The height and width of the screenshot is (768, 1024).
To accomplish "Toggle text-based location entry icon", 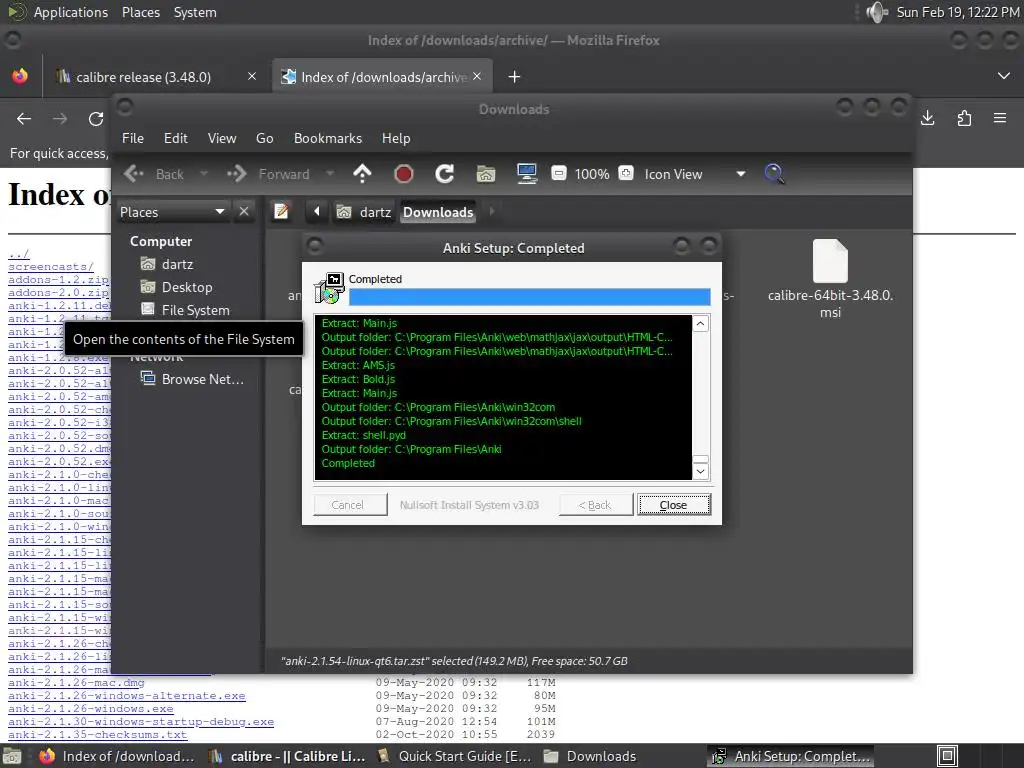I will click(x=281, y=212).
